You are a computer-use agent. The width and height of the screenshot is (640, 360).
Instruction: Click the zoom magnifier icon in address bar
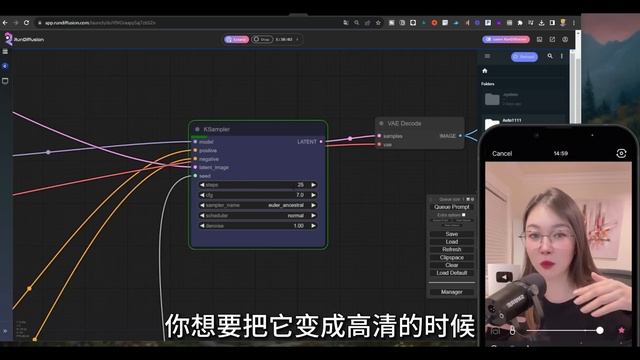[357, 23]
